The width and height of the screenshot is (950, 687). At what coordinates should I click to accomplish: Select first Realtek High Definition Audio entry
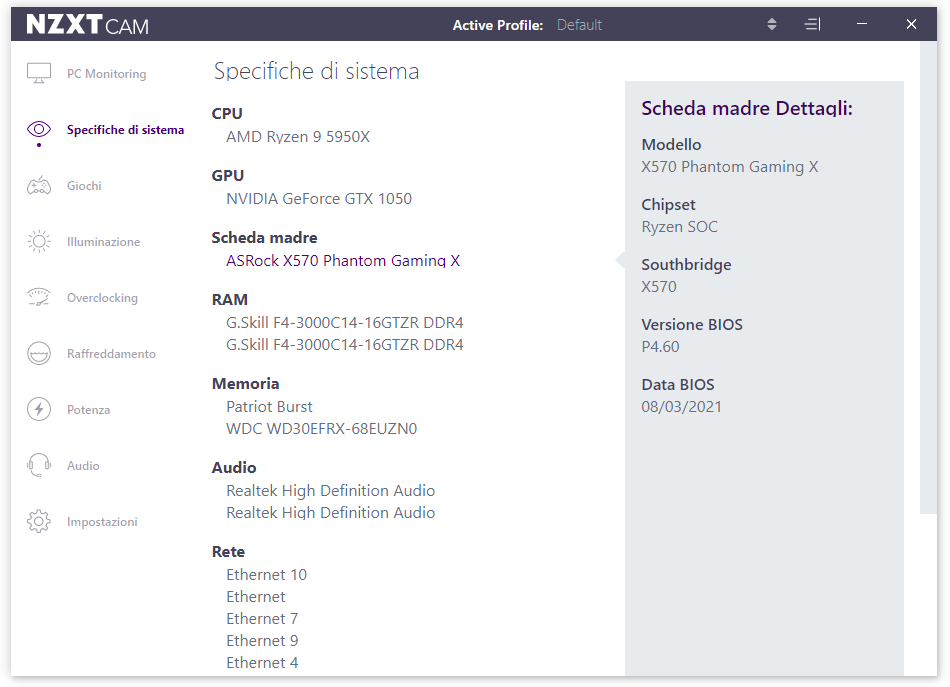(x=331, y=491)
